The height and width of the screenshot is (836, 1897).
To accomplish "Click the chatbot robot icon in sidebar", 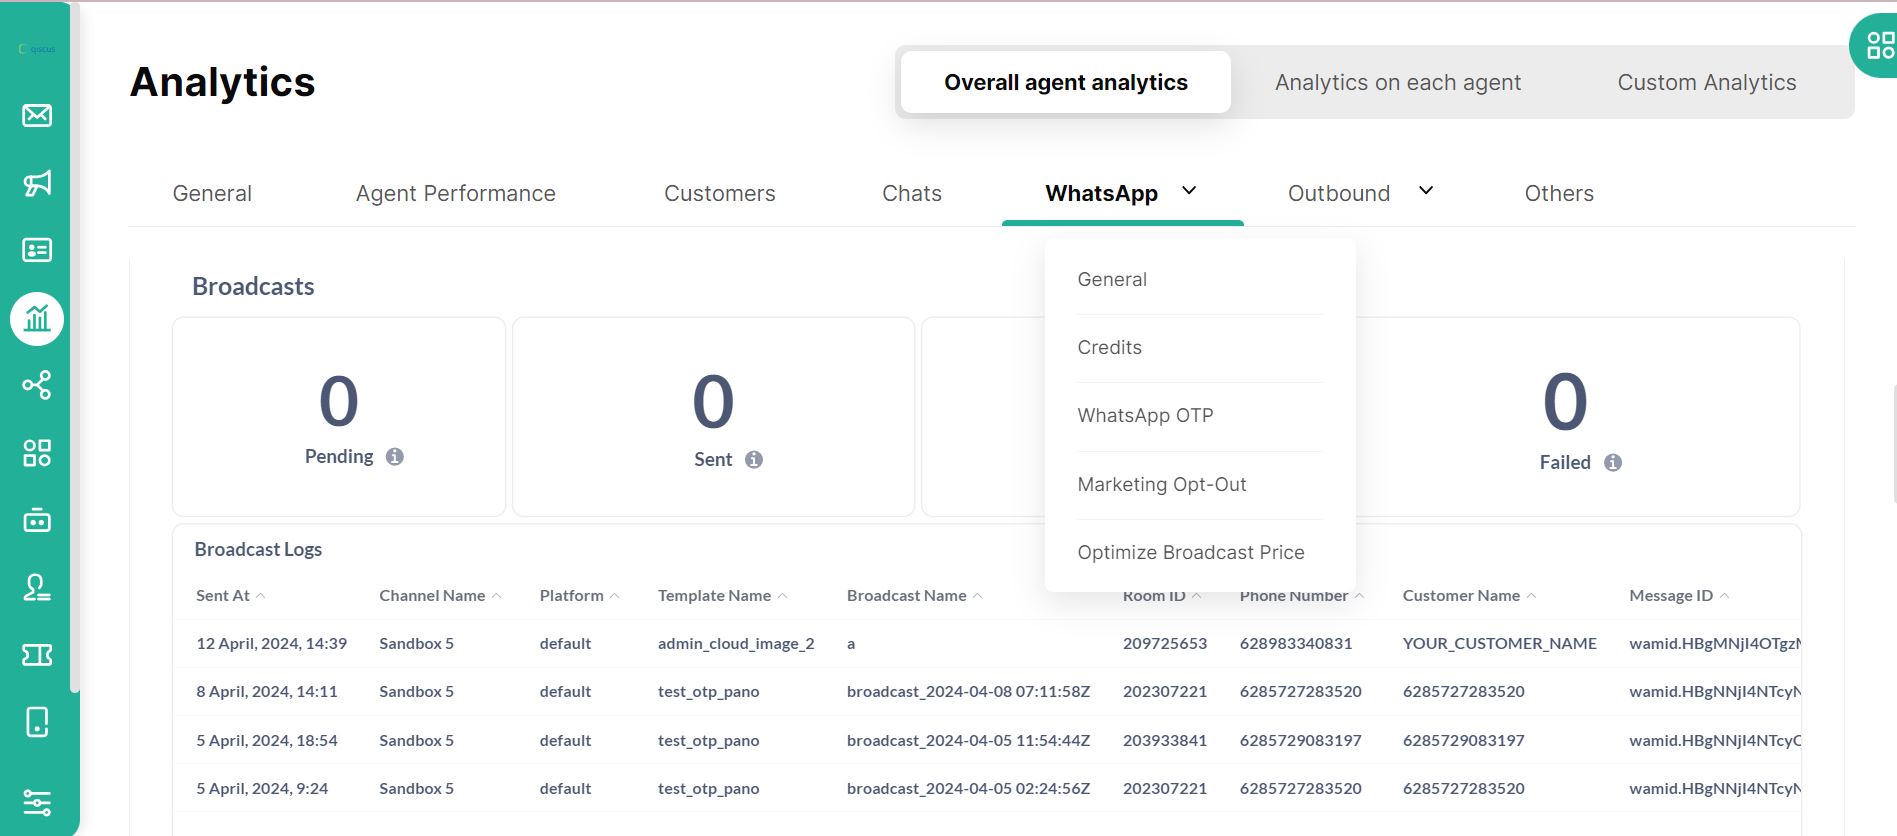I will [x=37, y=520].
